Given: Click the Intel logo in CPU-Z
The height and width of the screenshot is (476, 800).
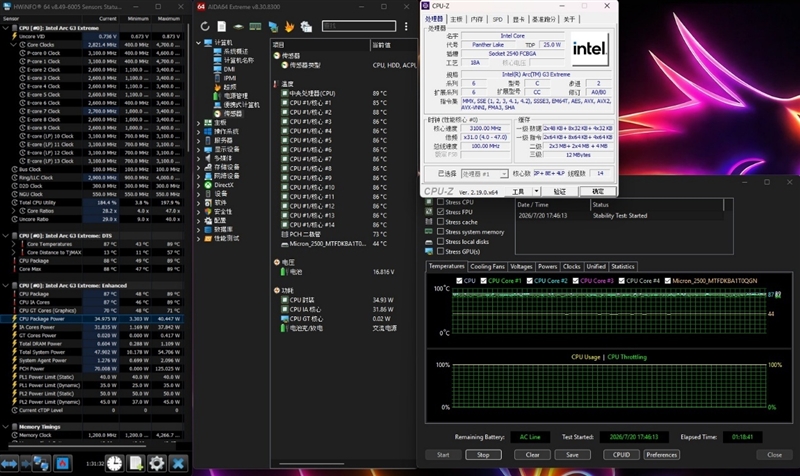Looking at the screenshot, I should tap(589, 49).
